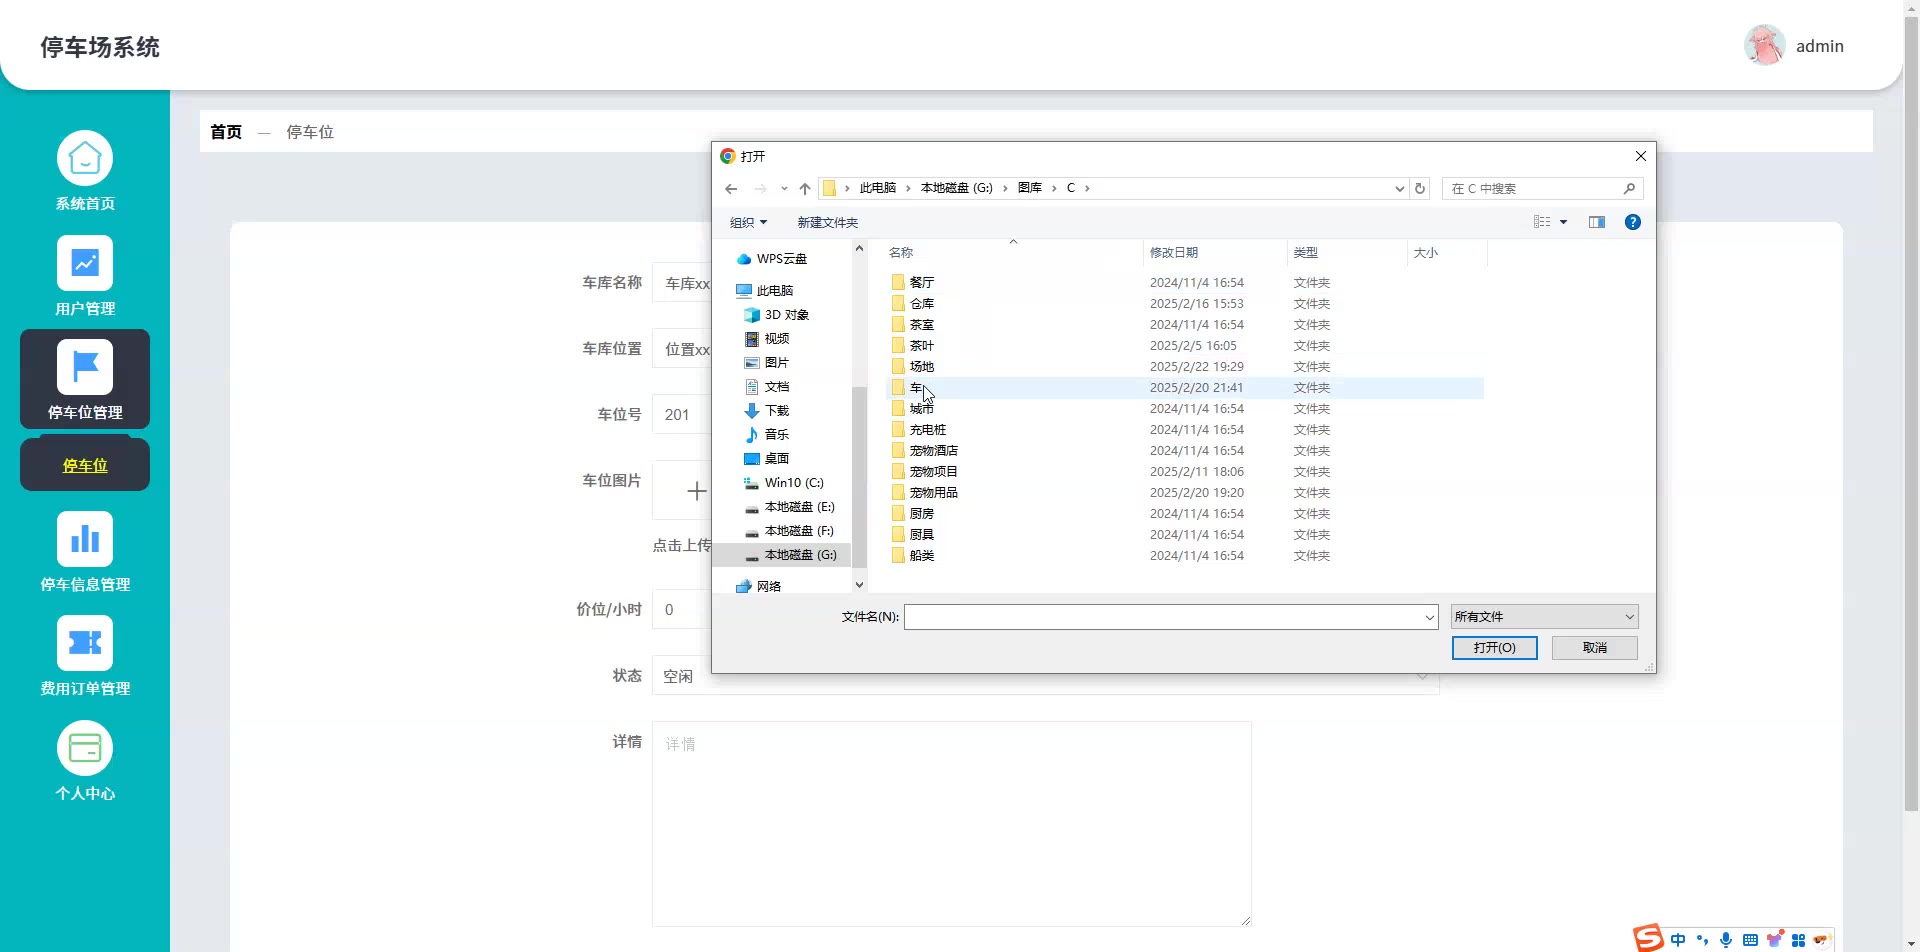Screen dimensions: 1920x952
Task: Open the 用户管理 chart icon
Action: click(x=85, y=263)
